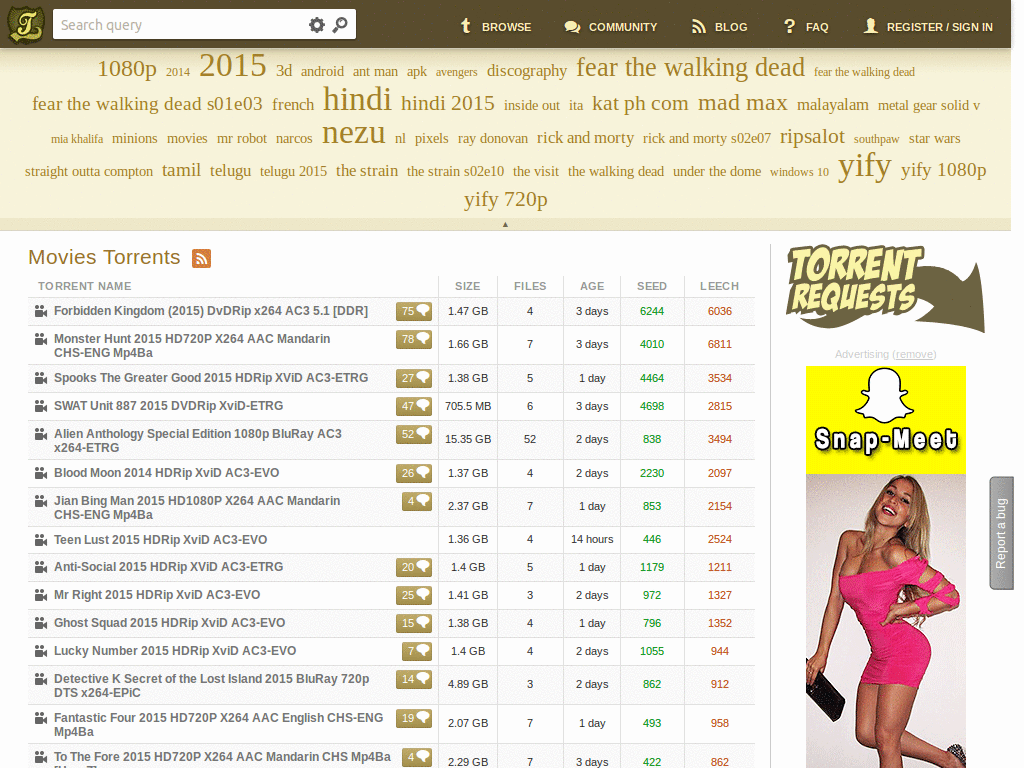The image size is (1024, 768).
Task: Open the telugu 2015 tag
Action: [x=293, y=171]
